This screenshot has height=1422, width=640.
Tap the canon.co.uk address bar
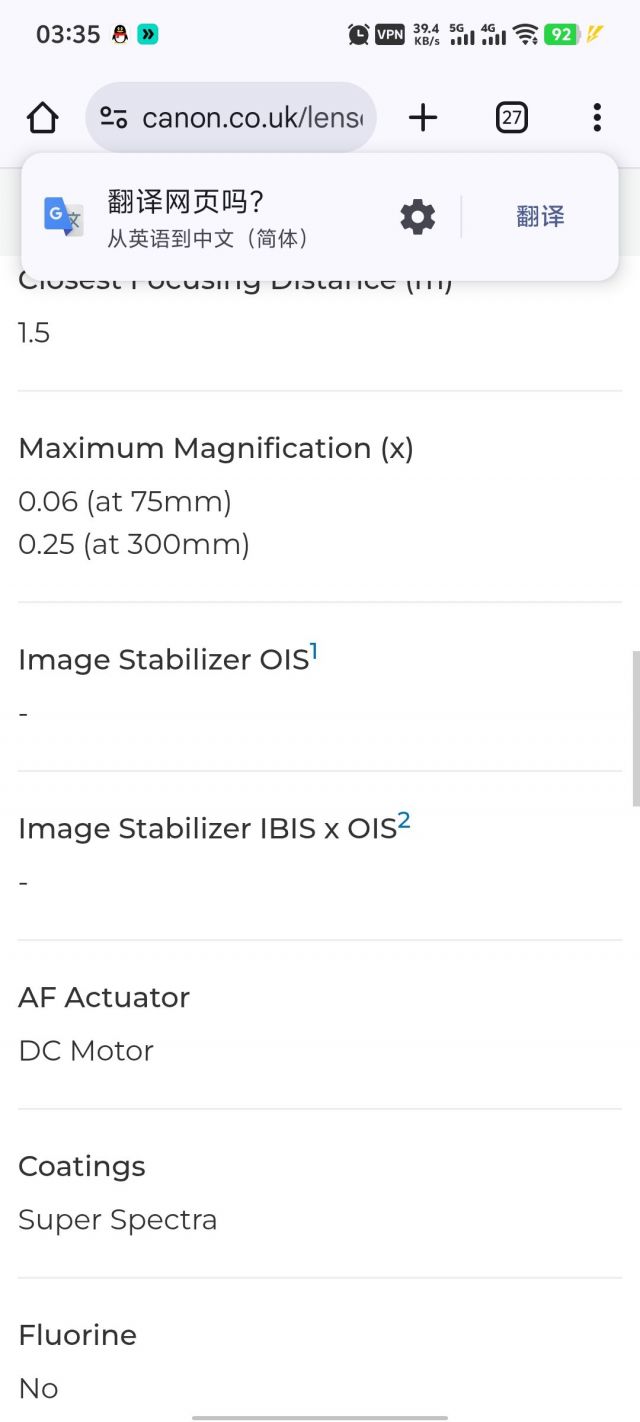pos(231,118)
